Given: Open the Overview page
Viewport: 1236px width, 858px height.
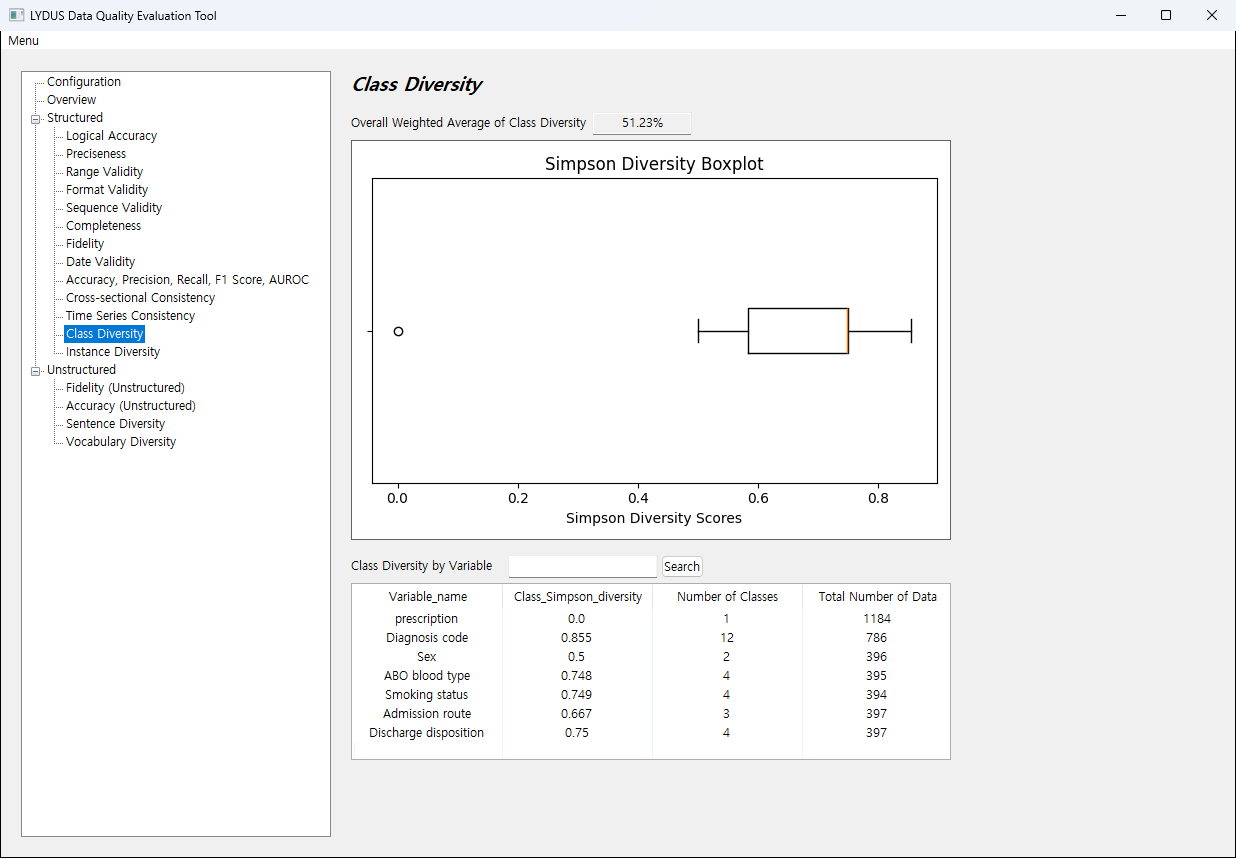Looking at the screenshot, I should pos(72,100).
